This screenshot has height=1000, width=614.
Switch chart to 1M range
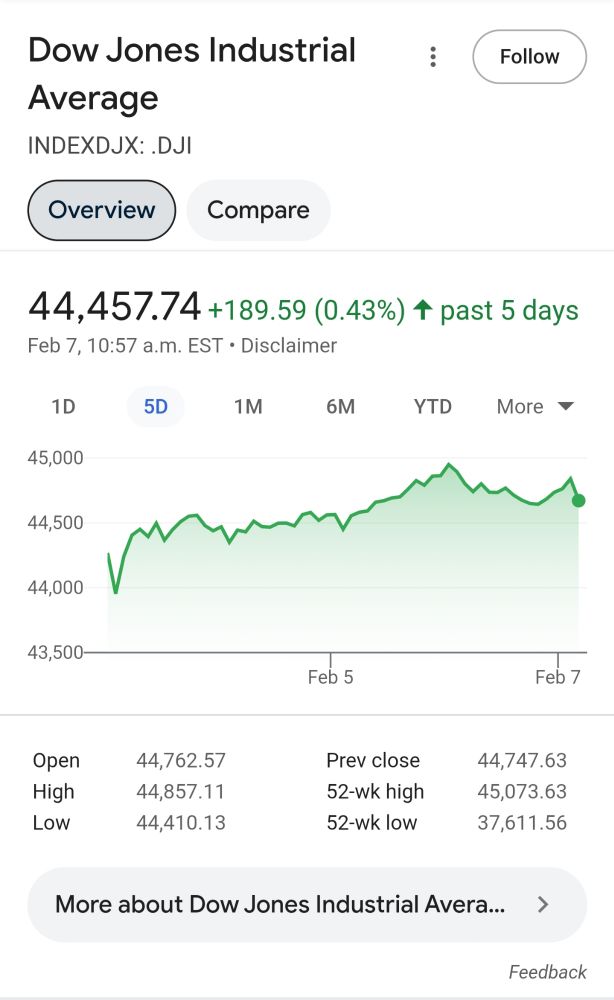(248, 407)
